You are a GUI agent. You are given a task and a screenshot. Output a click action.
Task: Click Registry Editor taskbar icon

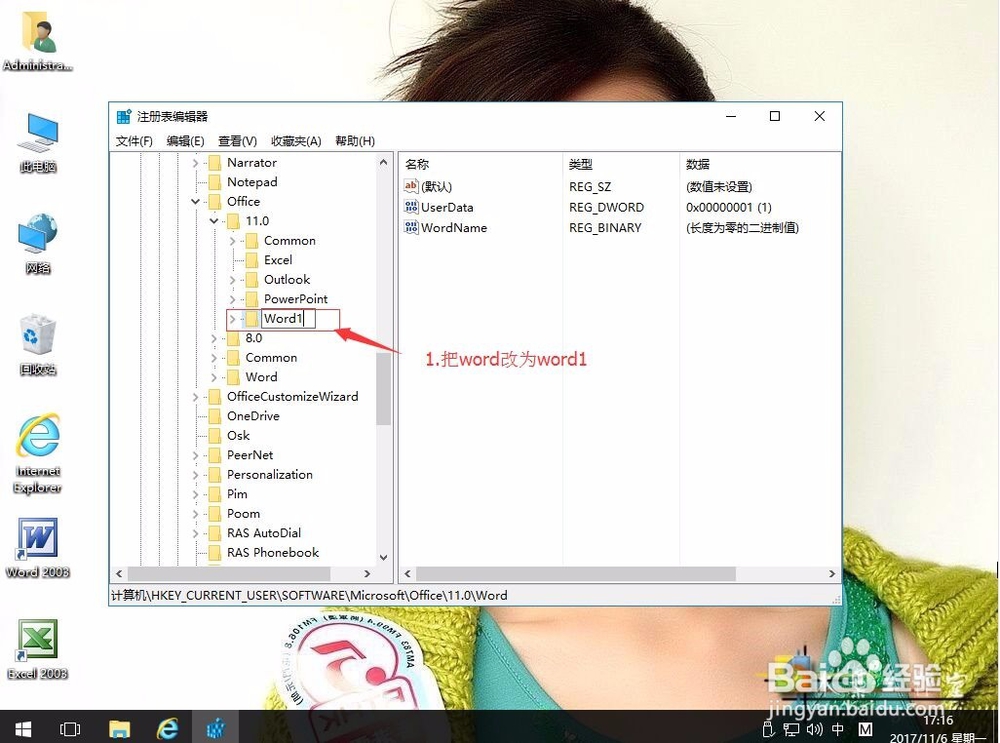216,728
